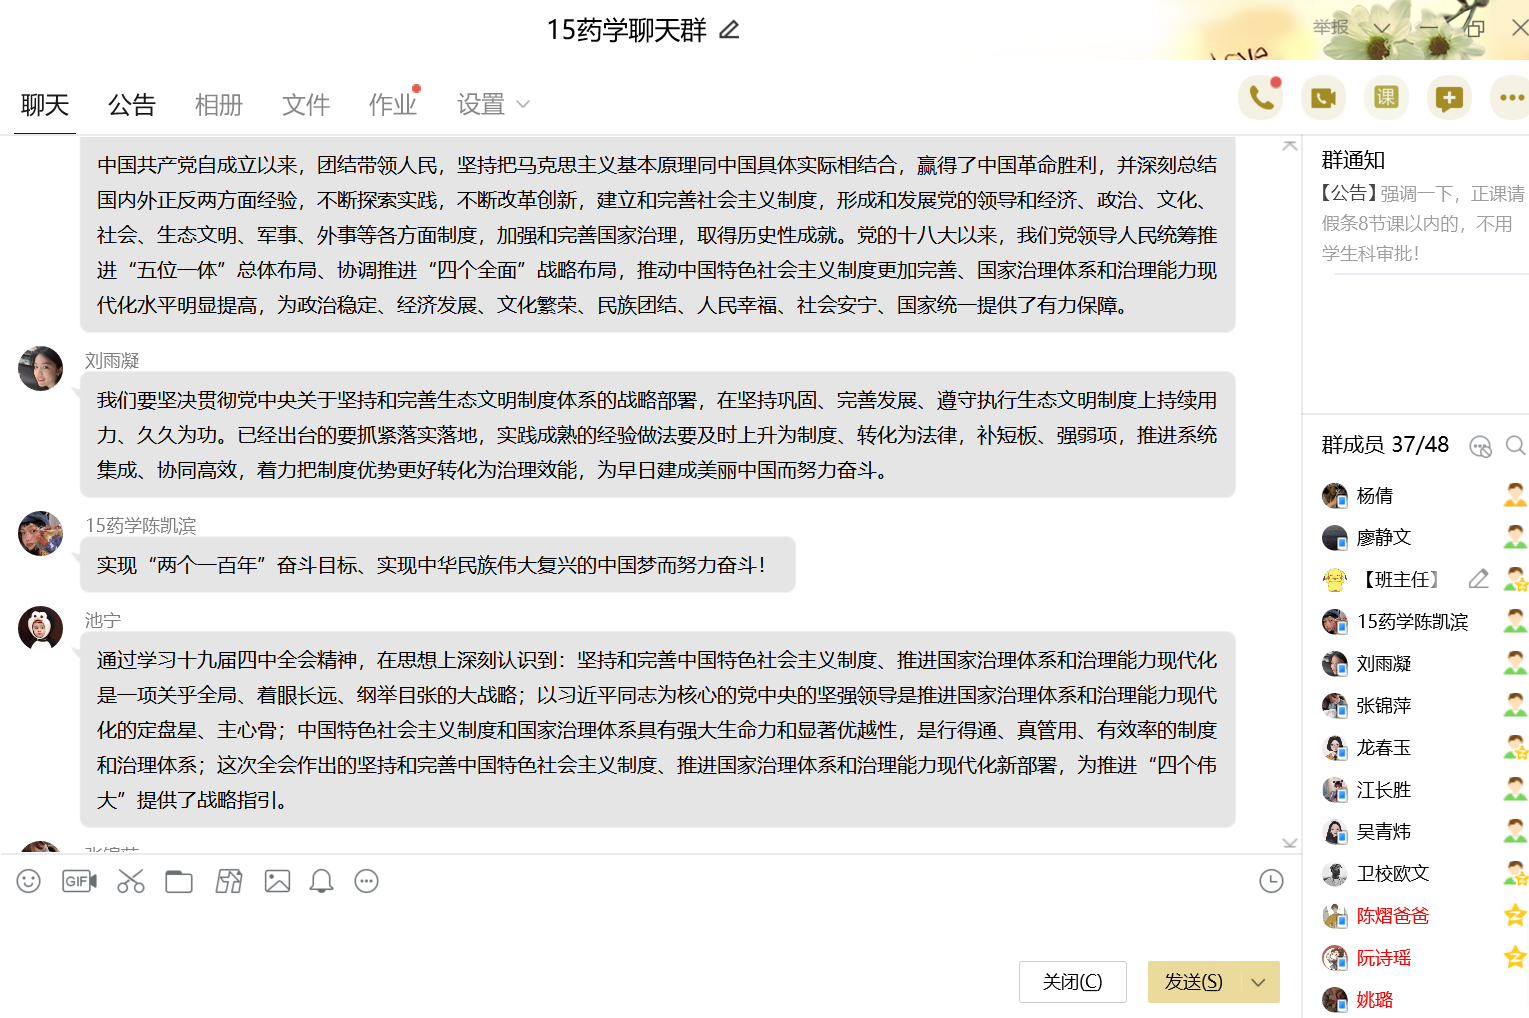Expand the 设置 dropdown menu
Image resolution: width=1529 pixels, height=1018 pixels.
[x=493, y=105]
